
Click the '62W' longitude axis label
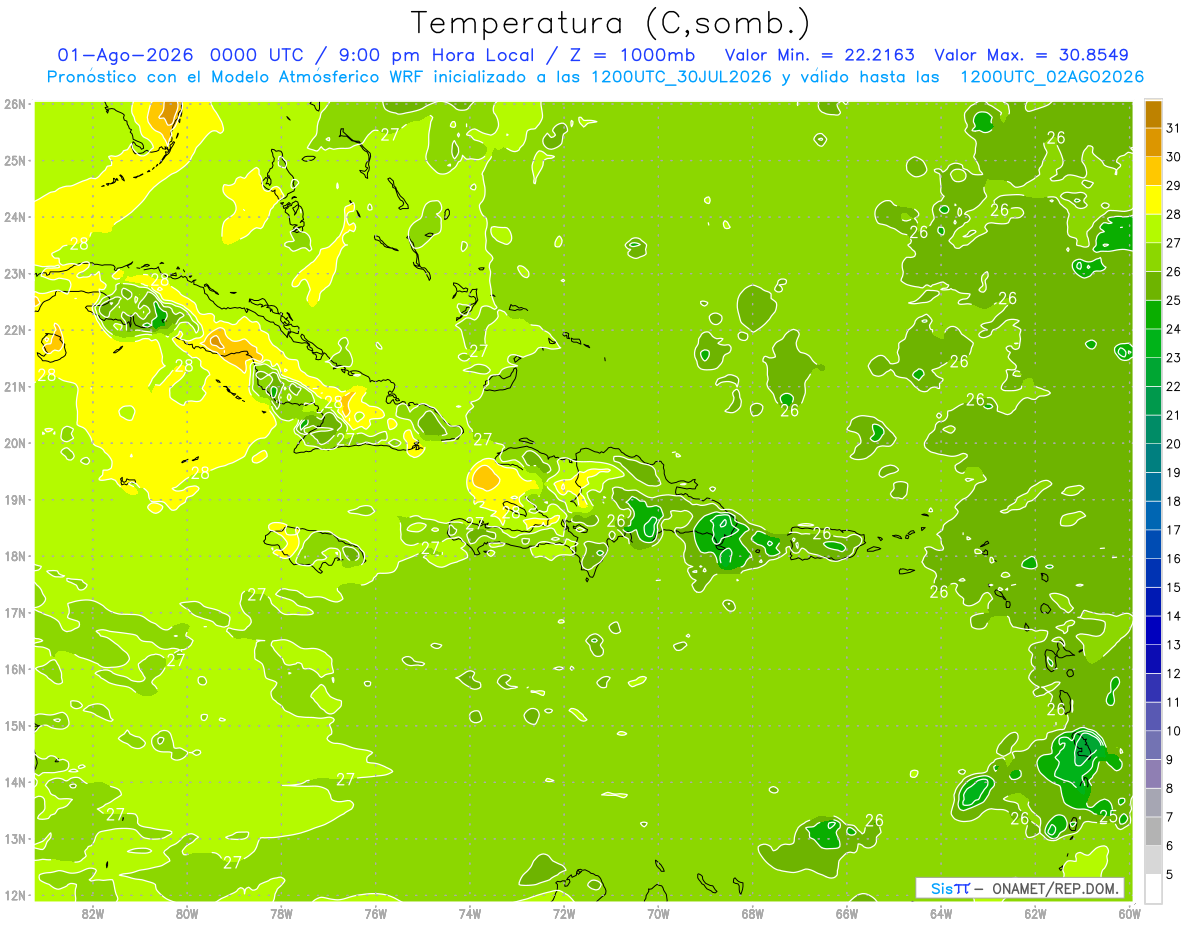point(1035,914)
